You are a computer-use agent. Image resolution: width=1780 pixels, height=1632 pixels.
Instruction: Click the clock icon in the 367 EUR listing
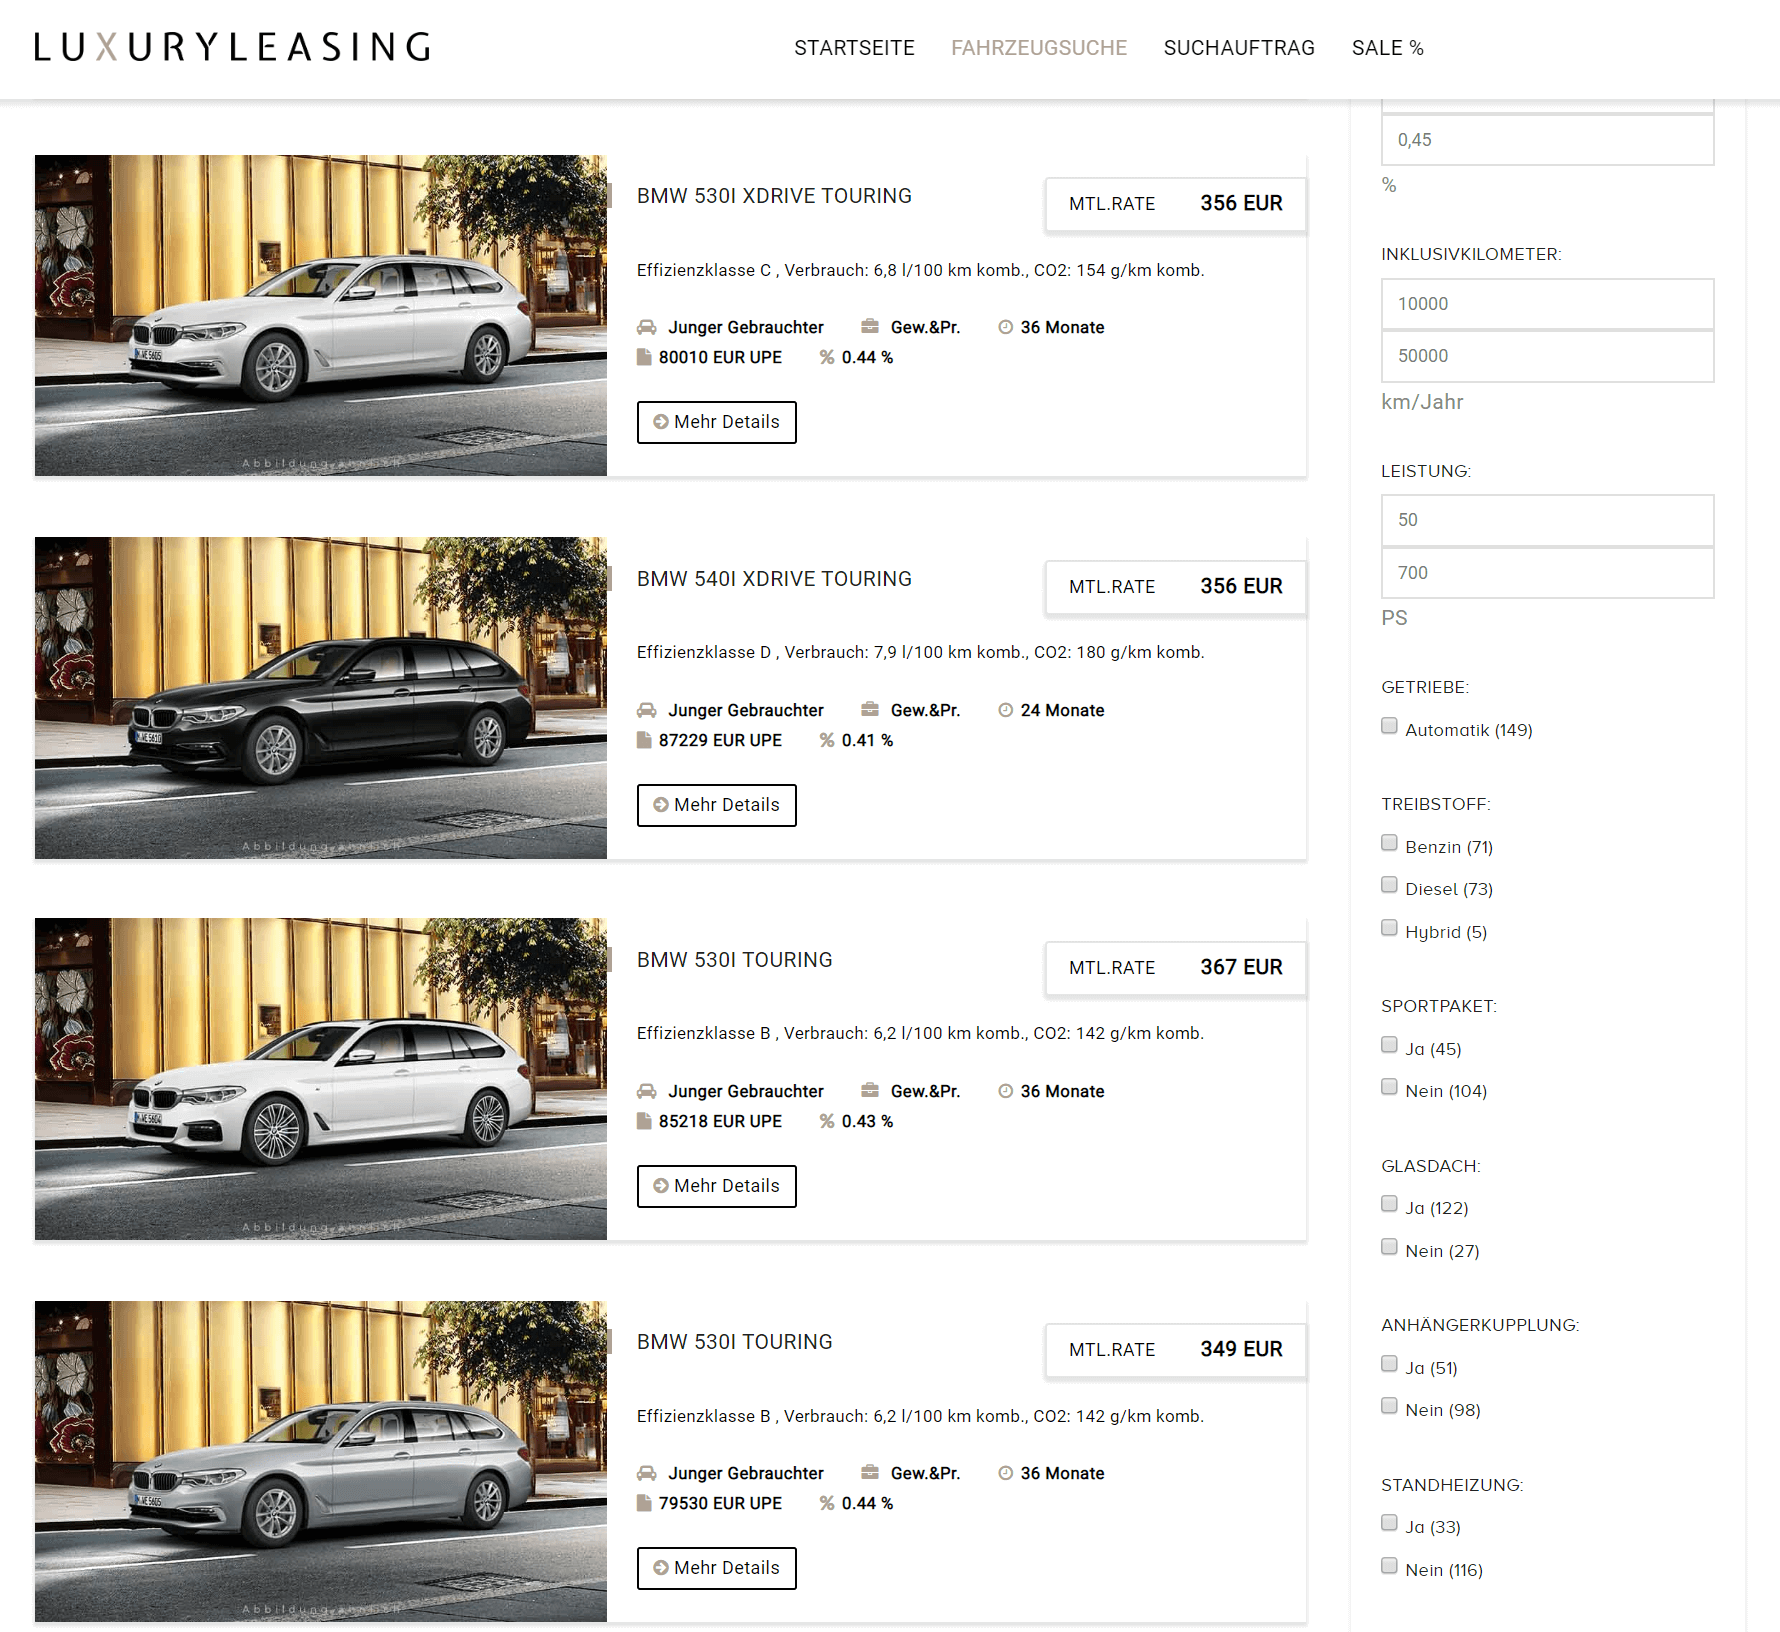coord(1006,1091)
